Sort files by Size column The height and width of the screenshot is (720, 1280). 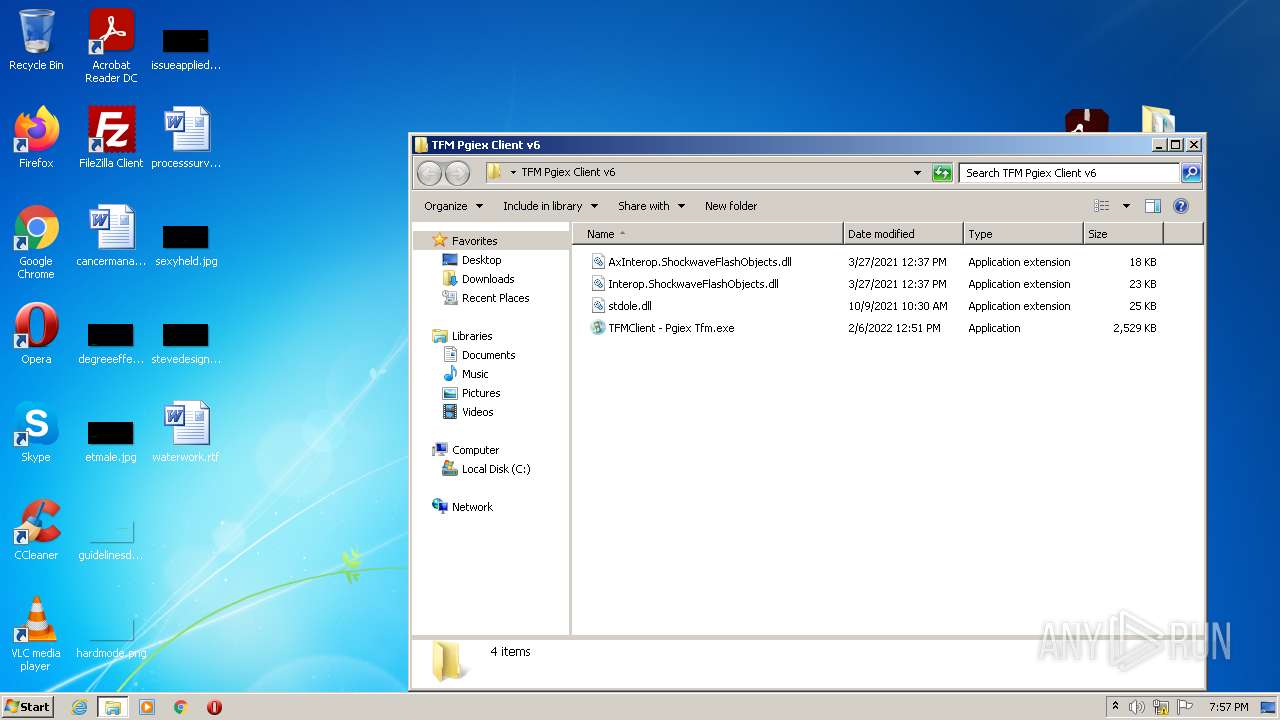click(1123, 234)
